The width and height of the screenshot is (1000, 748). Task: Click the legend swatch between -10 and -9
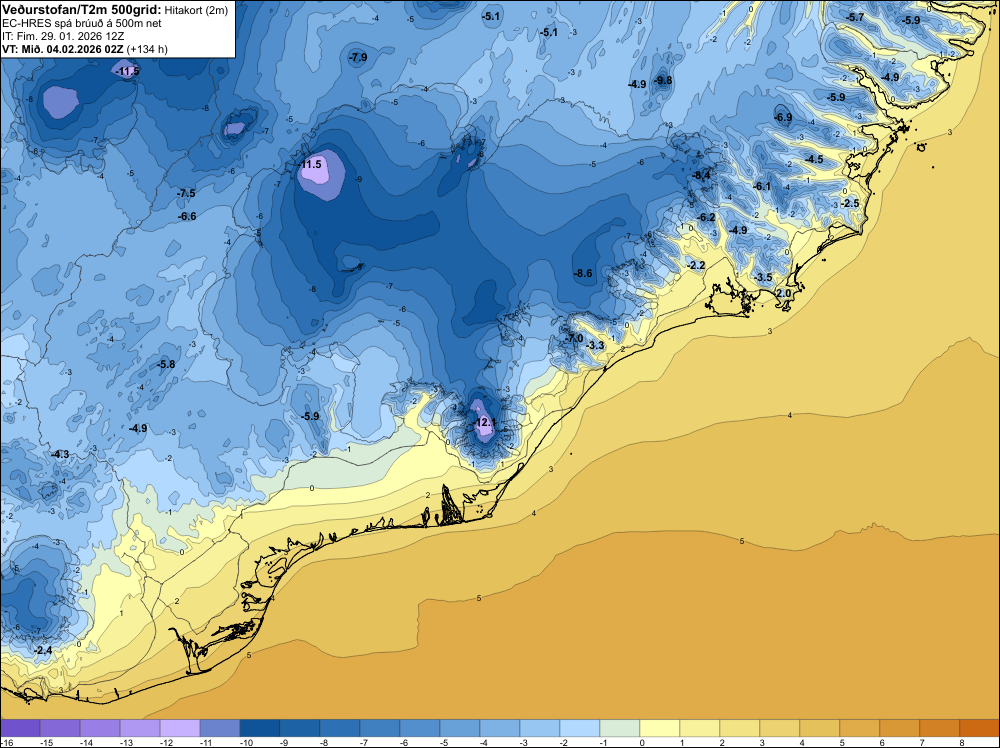[x=260, y=728]
